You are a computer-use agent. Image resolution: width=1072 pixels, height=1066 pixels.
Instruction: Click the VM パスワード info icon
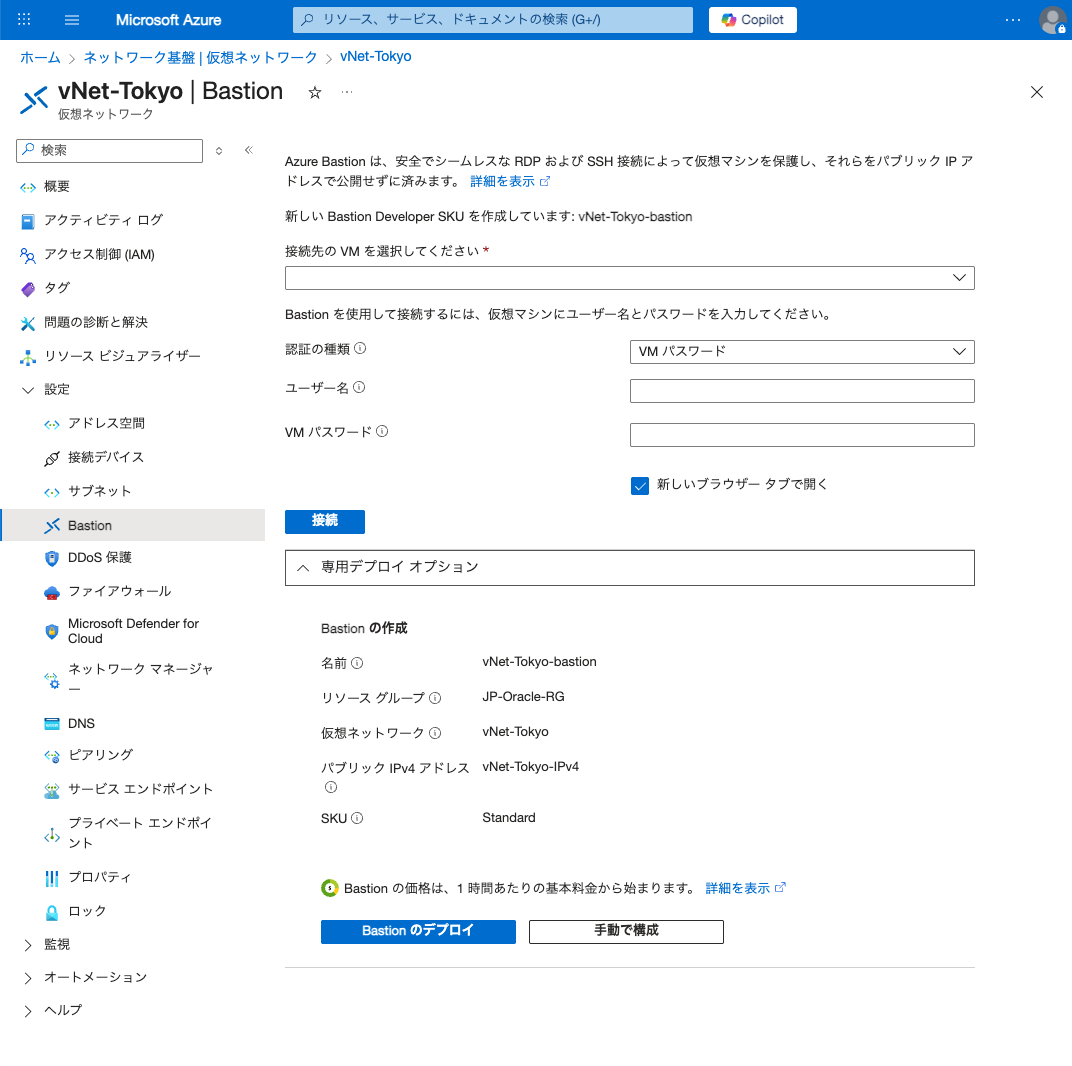382,431
